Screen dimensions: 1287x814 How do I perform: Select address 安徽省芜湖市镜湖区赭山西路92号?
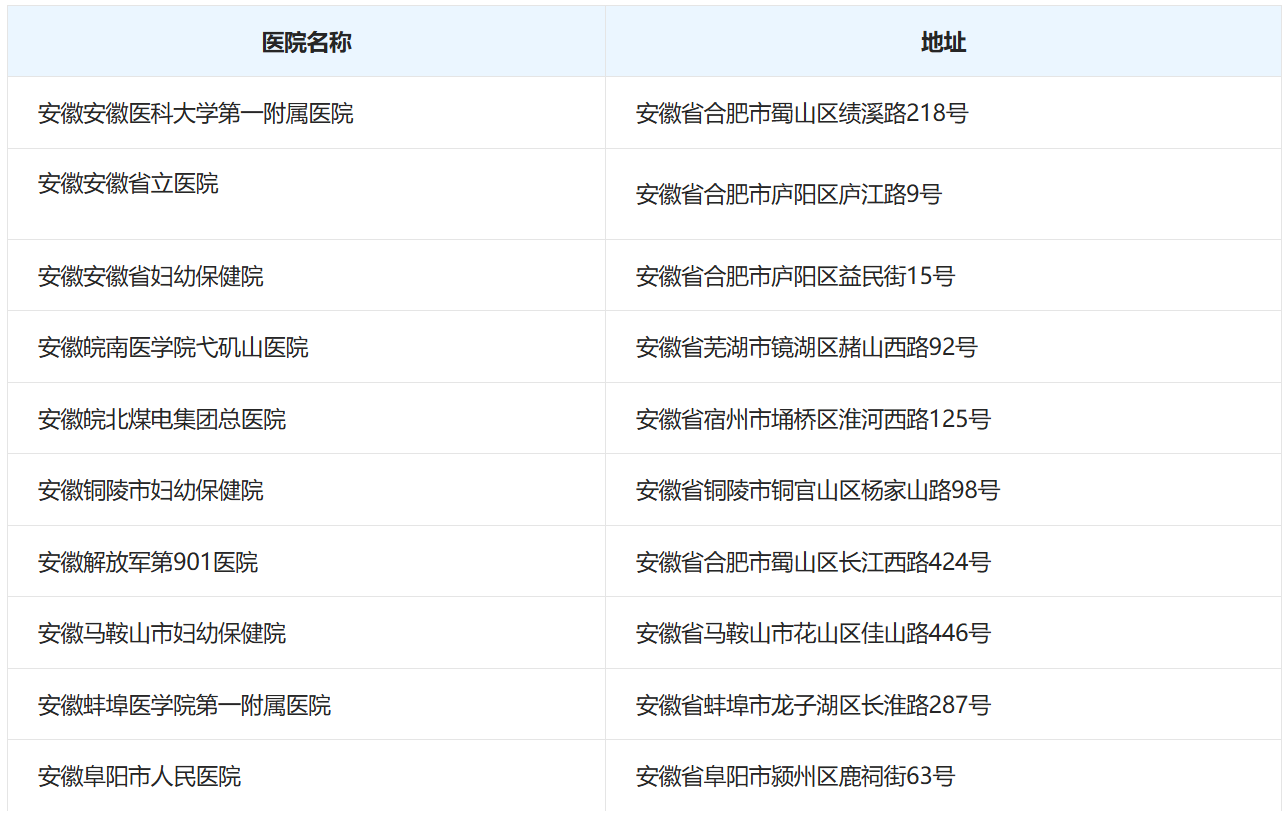click(806, 348)
